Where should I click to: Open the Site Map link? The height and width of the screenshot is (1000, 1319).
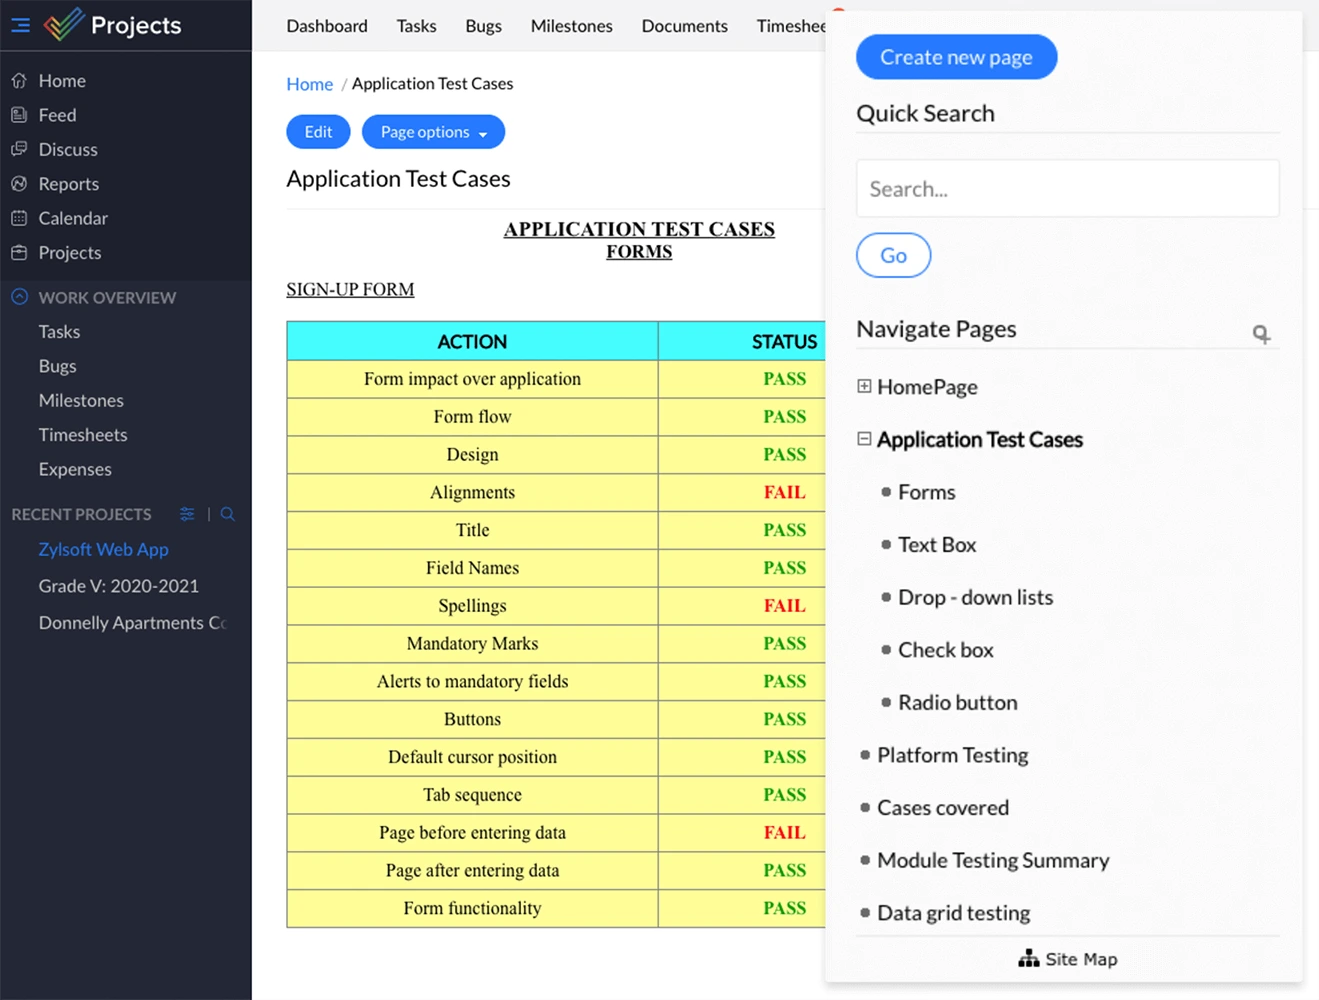tap(1067, 959)
